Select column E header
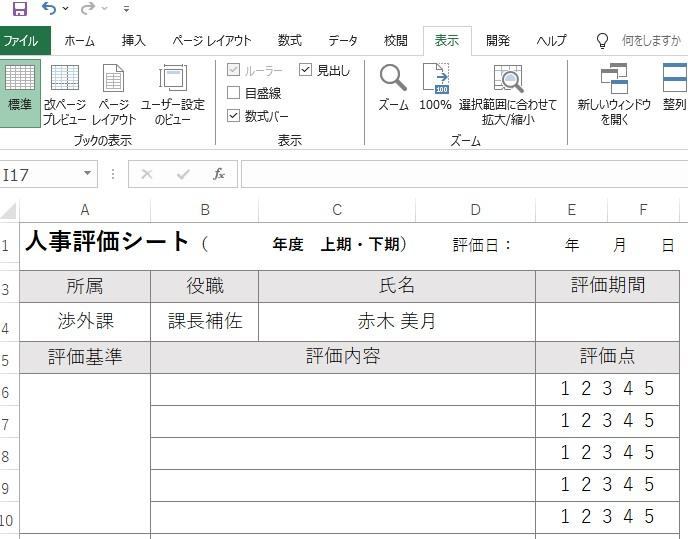The image size is (688, 539). pyautogui.click(x=572, y=210)
